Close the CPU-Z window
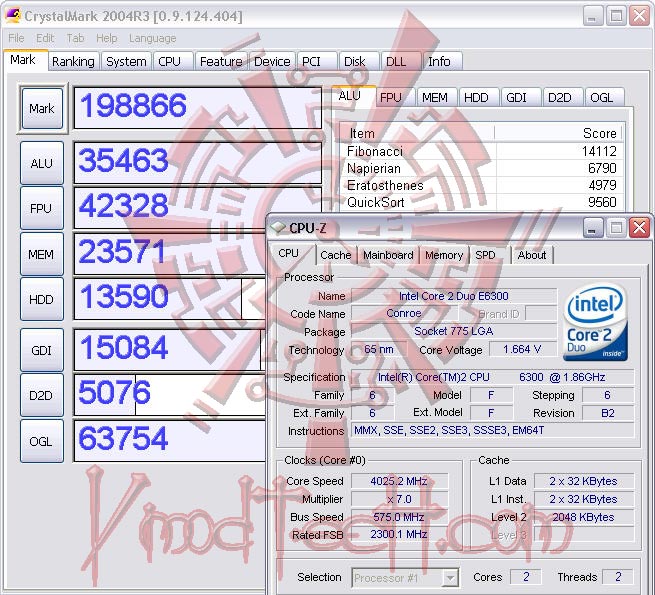655x595 pixels. (x=639, y=228)
